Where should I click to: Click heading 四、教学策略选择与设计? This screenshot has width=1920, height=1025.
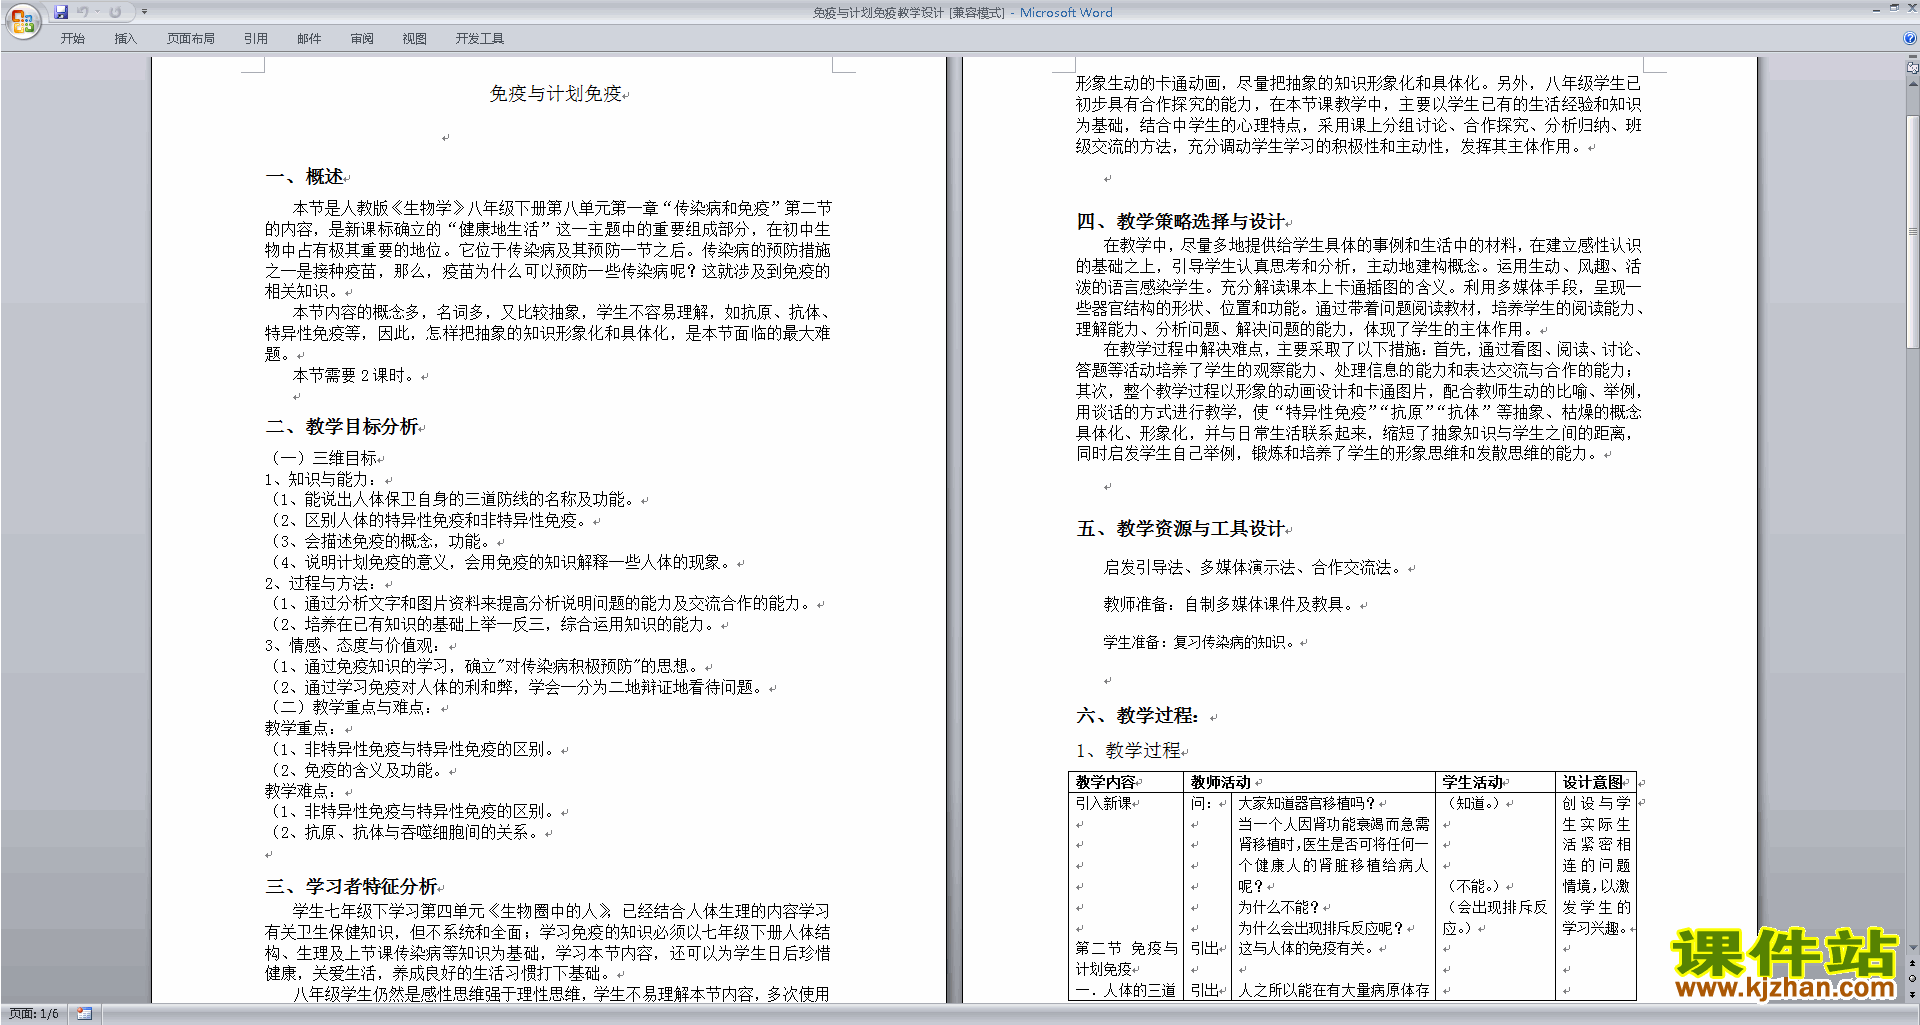point(1181,222)
